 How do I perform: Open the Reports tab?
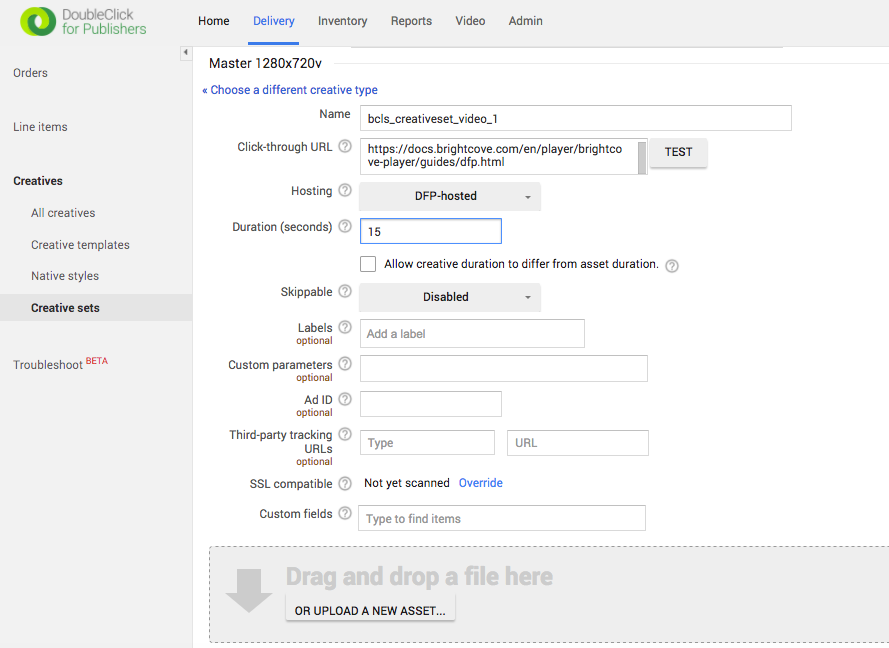point(411,21)
